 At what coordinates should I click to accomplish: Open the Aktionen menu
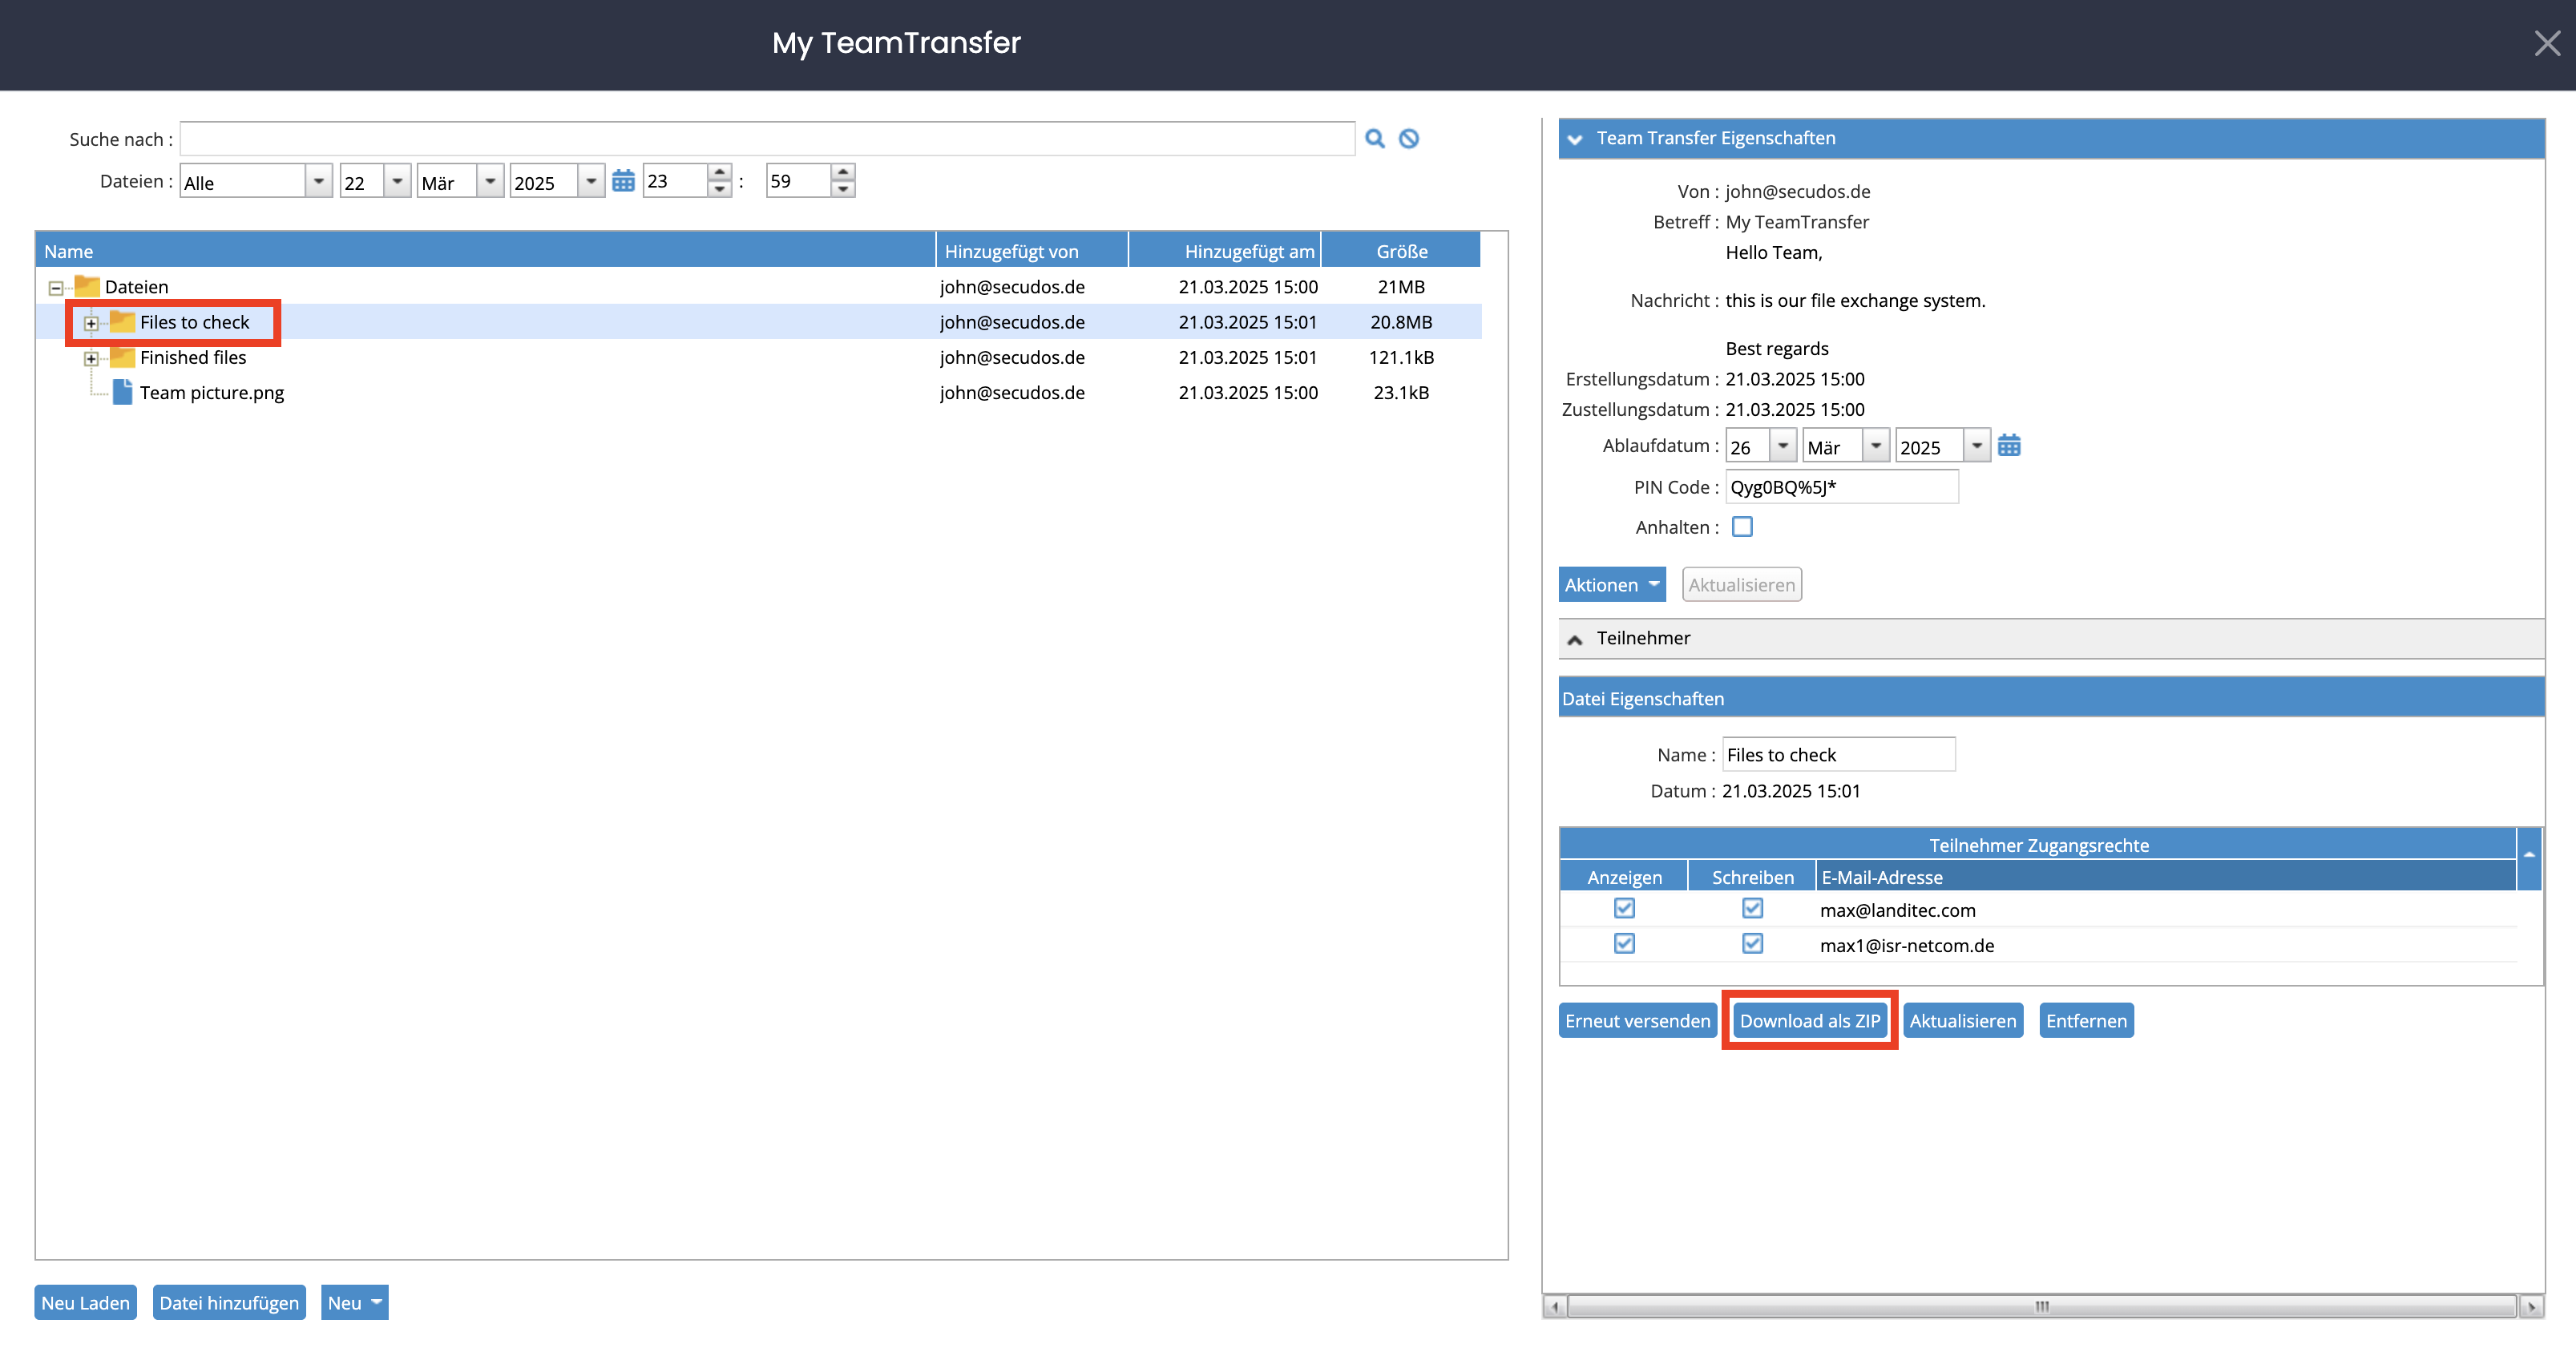click(1611, 584)
